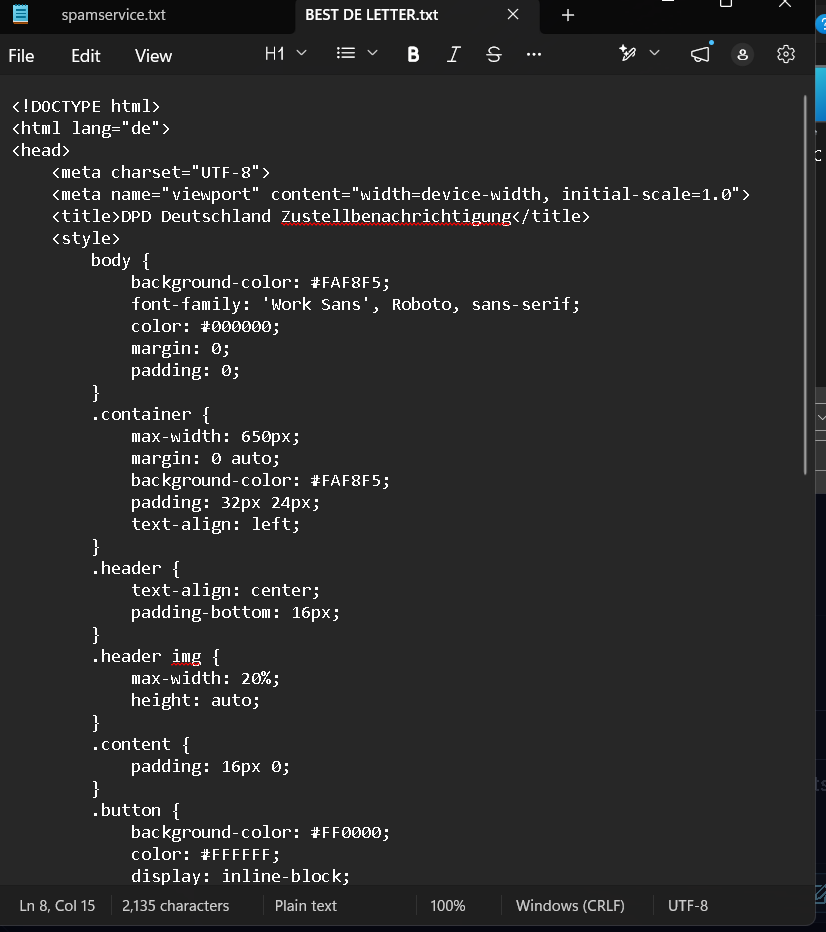This screenshot has width=826, height=932.
Task: Expand the heading style dropdown arrow
Action: (302, 53)
